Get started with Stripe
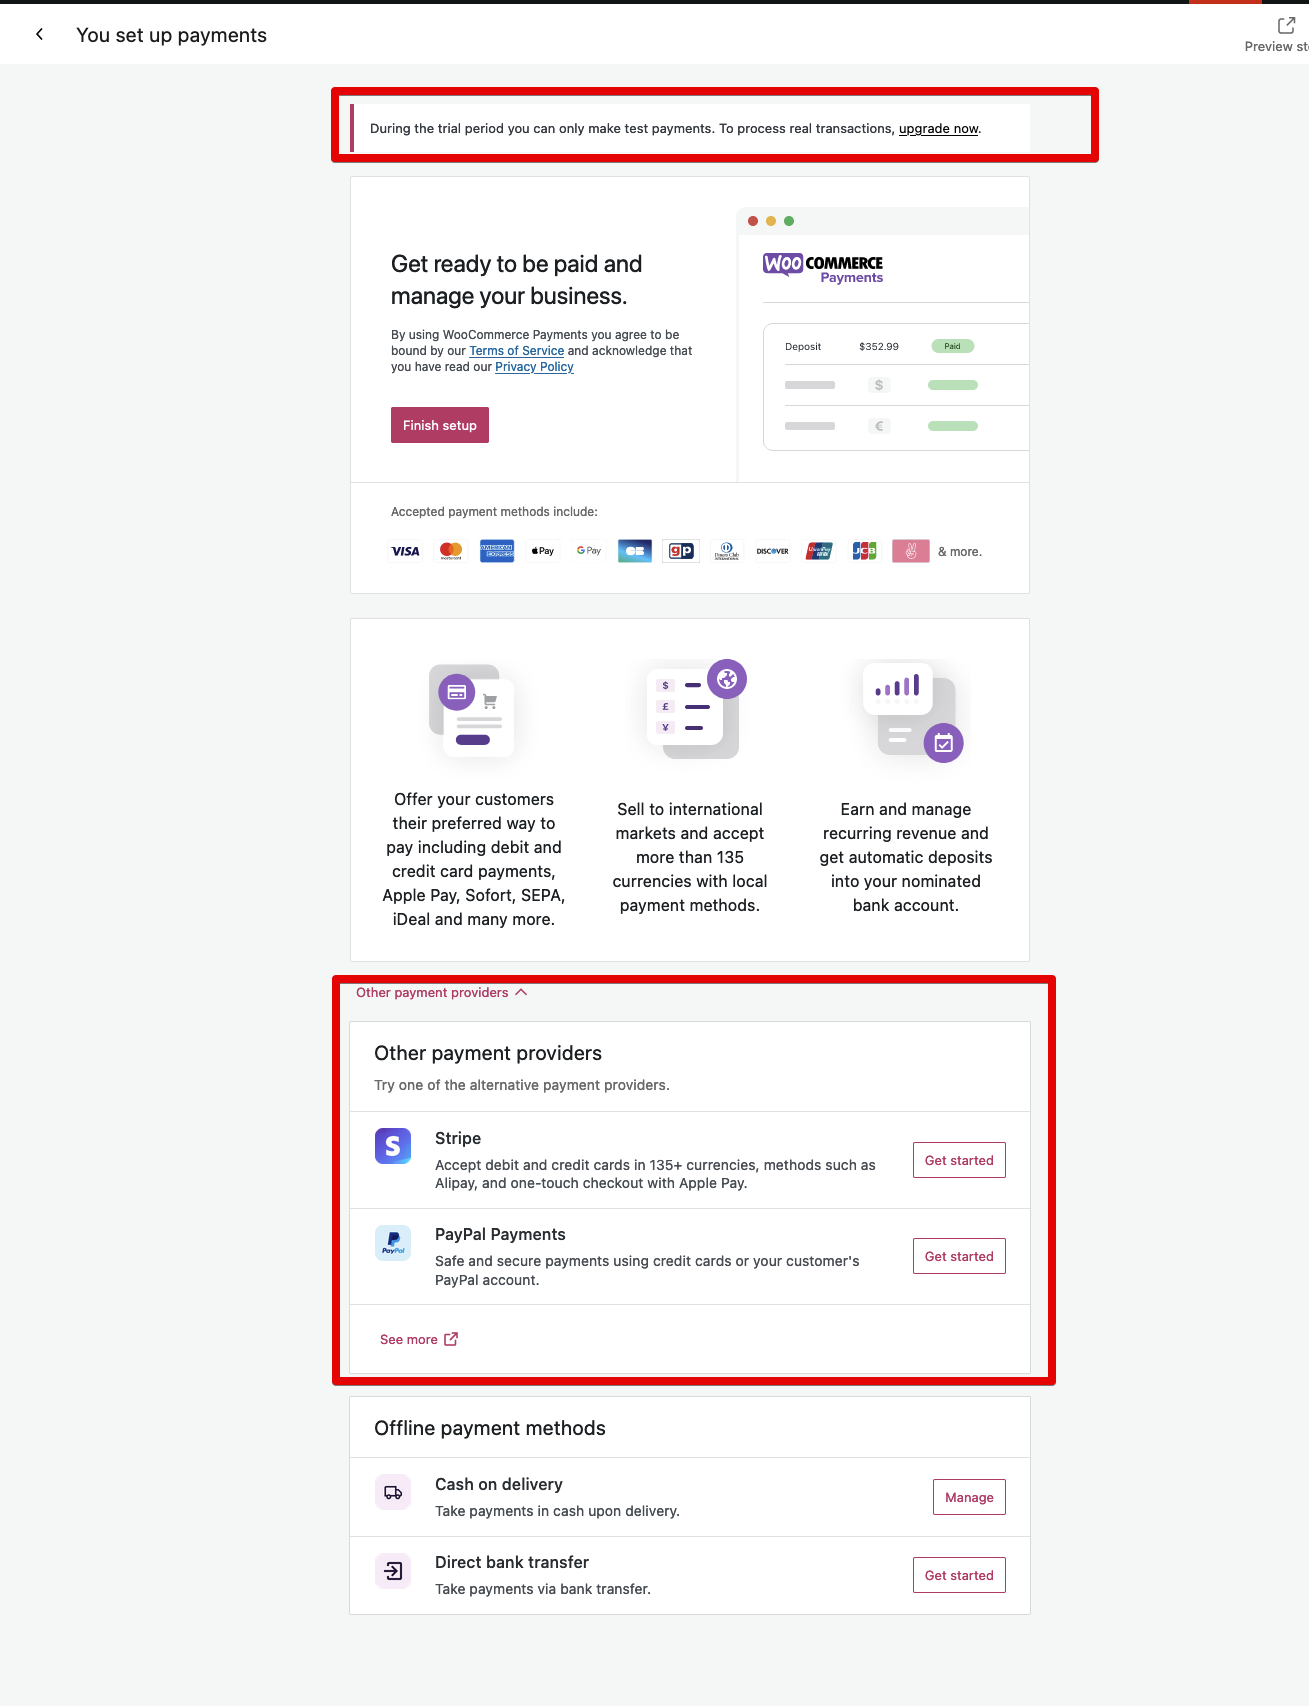Screen dimensions: 1309x1706 (958, 1160)
